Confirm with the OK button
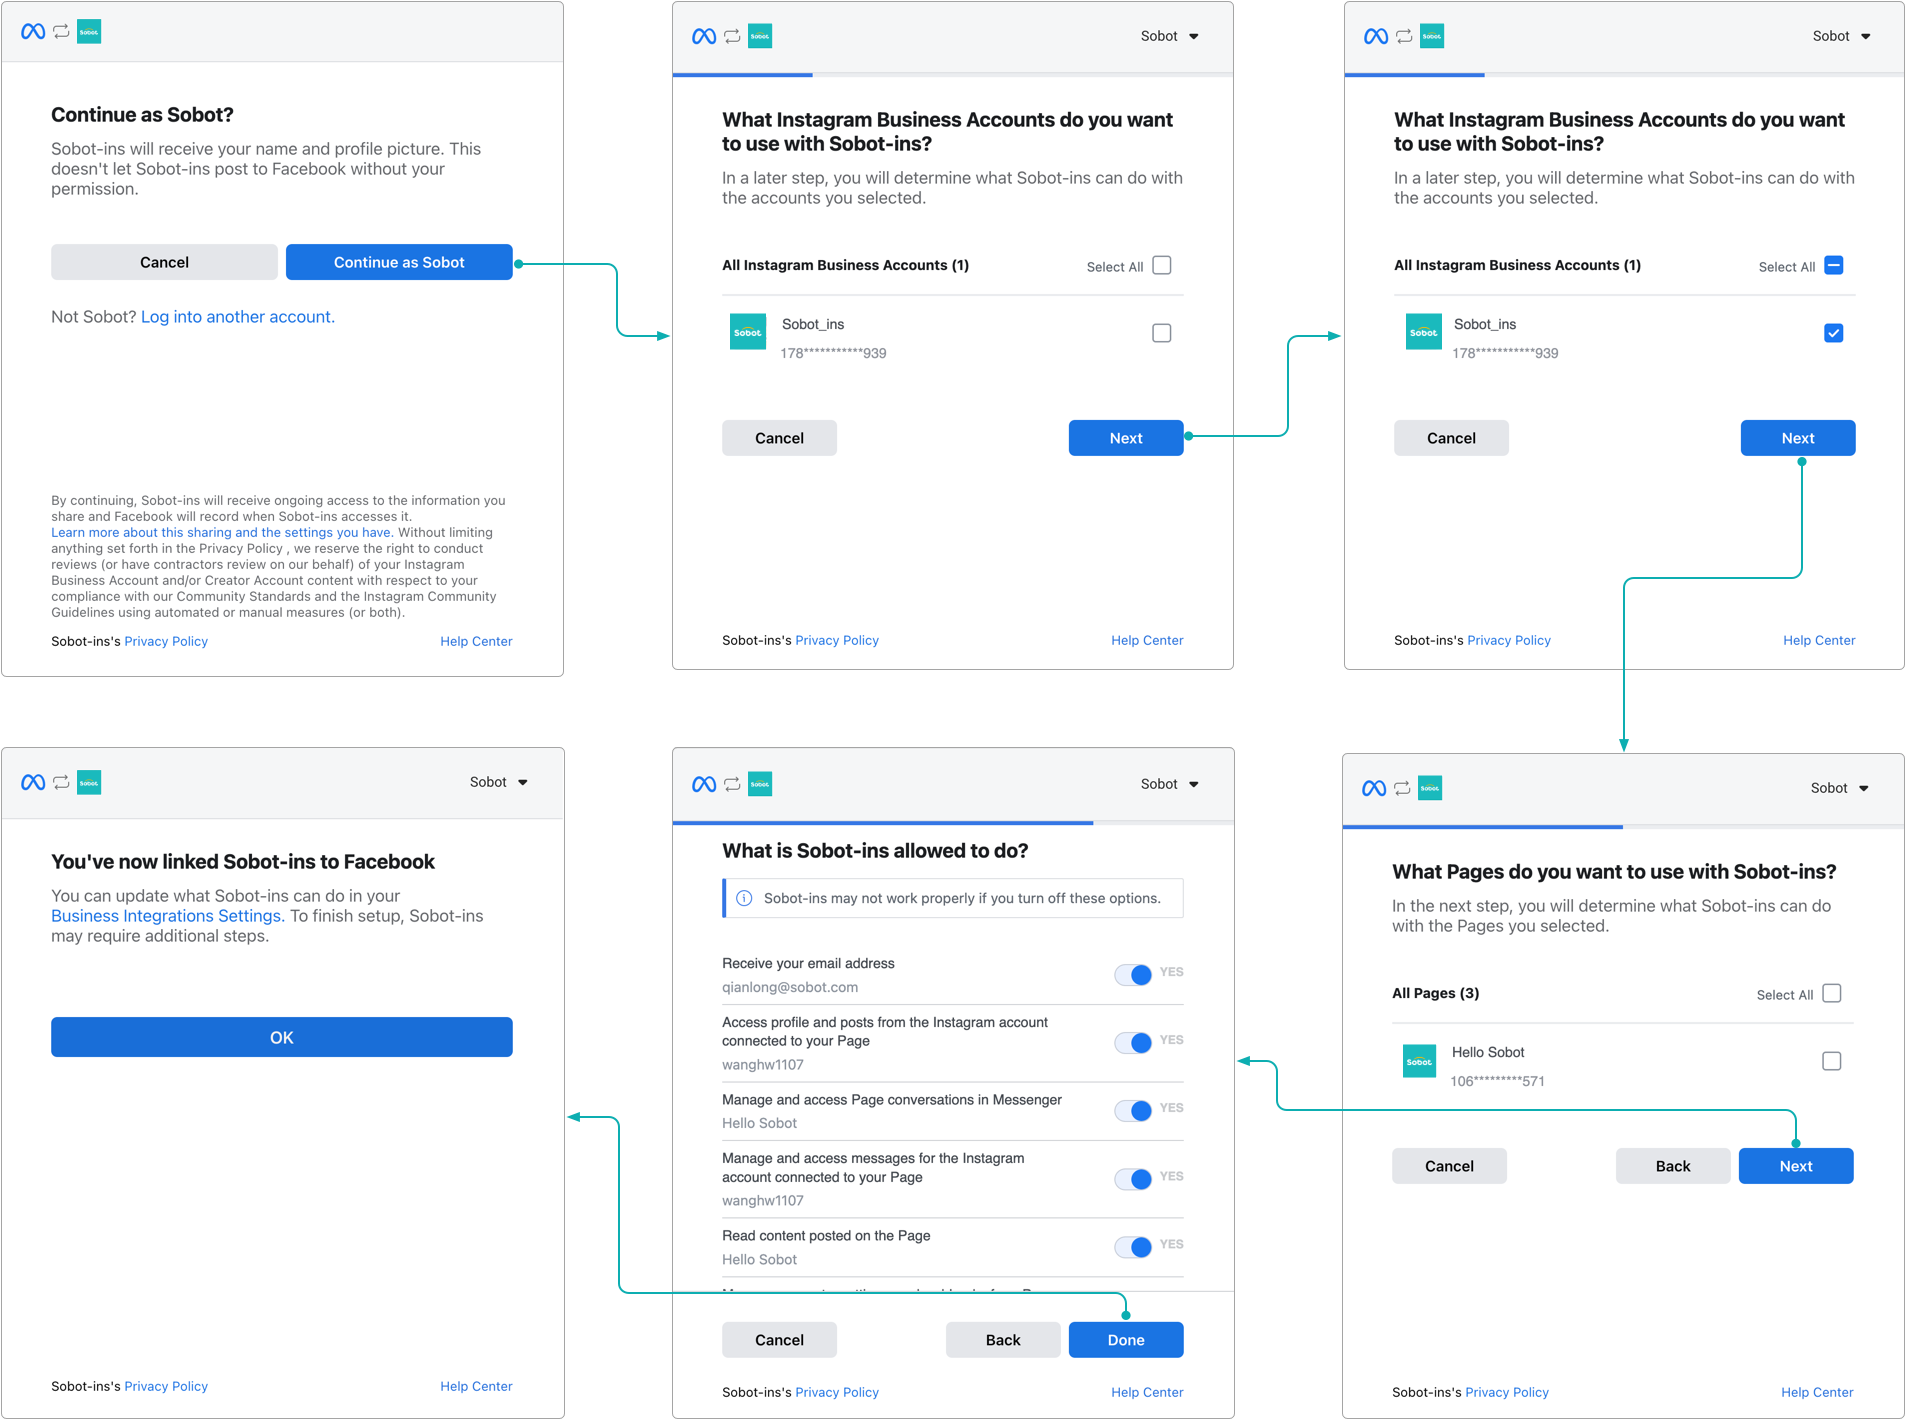The width and height of the screenshot is (1905, 1419). pyautogui.click(x=282, y=1037)
